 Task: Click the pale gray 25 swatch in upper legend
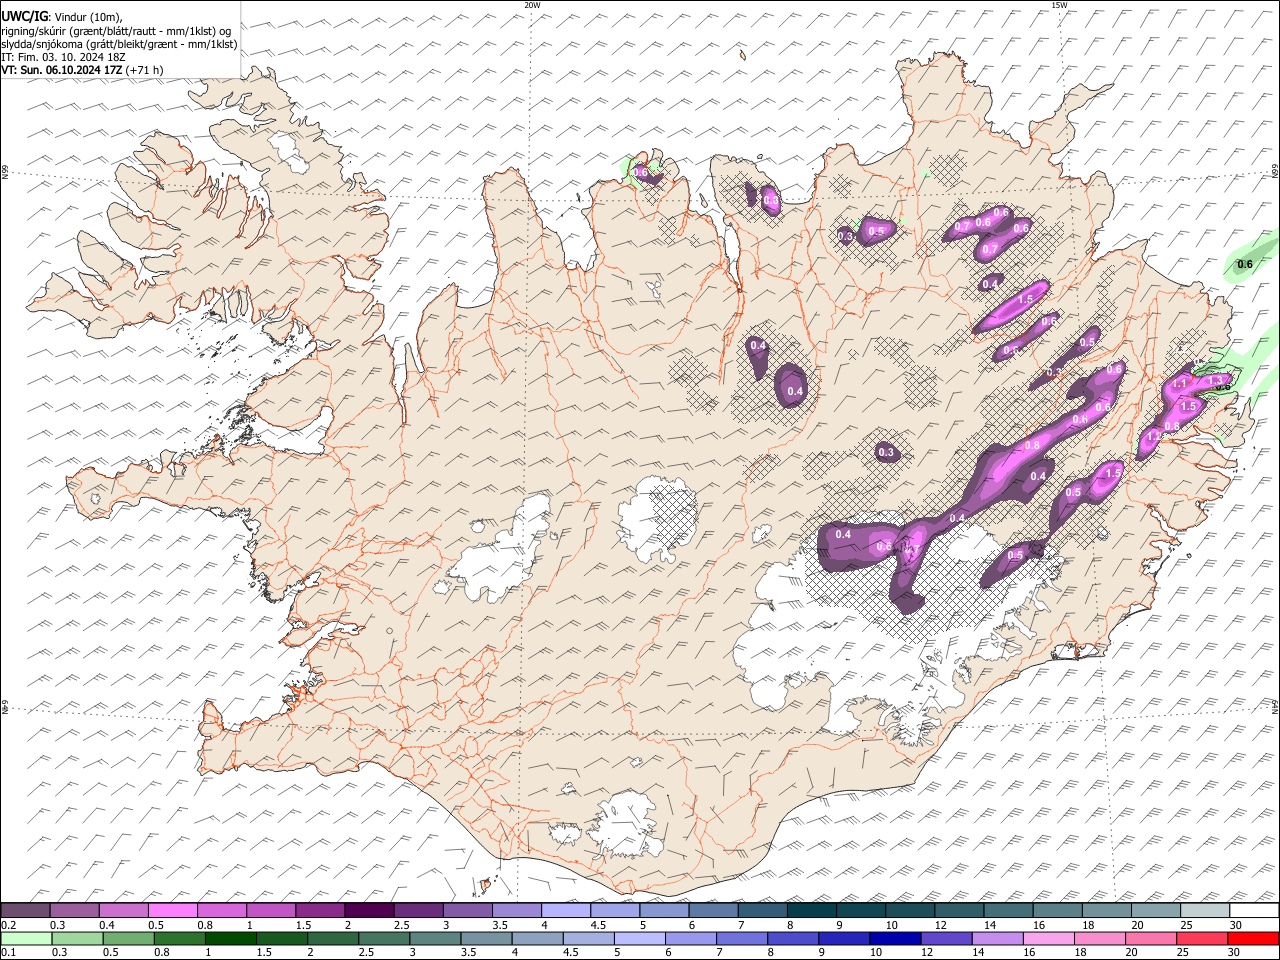tap(1205, 911)
